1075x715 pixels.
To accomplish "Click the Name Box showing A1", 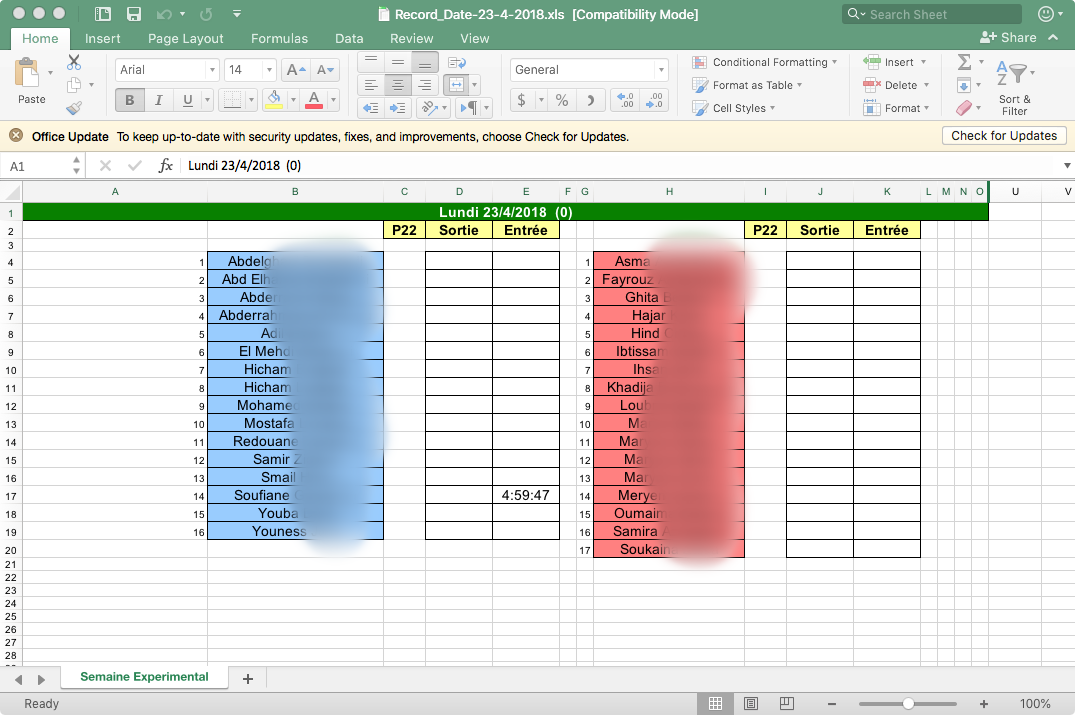I will [36, 166].
